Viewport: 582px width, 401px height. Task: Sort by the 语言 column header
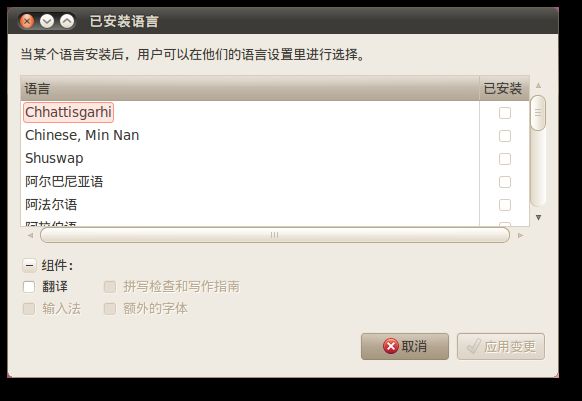(x=250, y=88)
